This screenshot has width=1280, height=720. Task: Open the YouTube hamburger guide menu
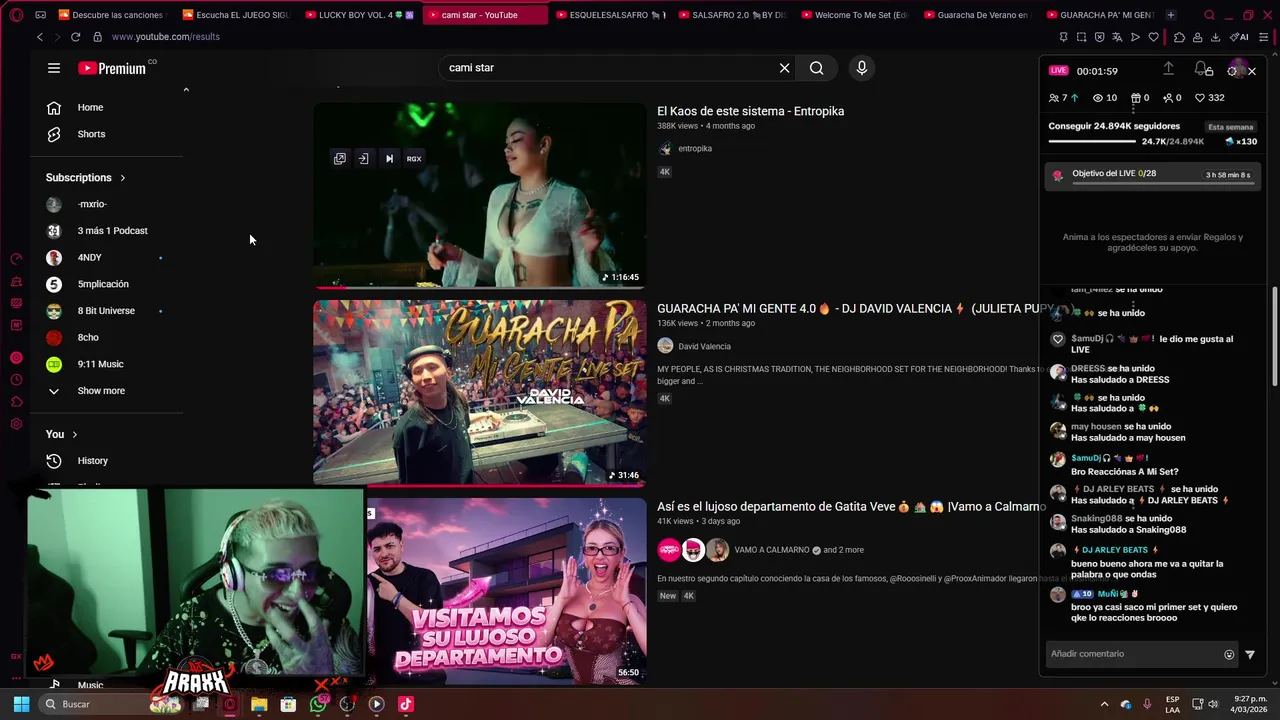(54, 68)
